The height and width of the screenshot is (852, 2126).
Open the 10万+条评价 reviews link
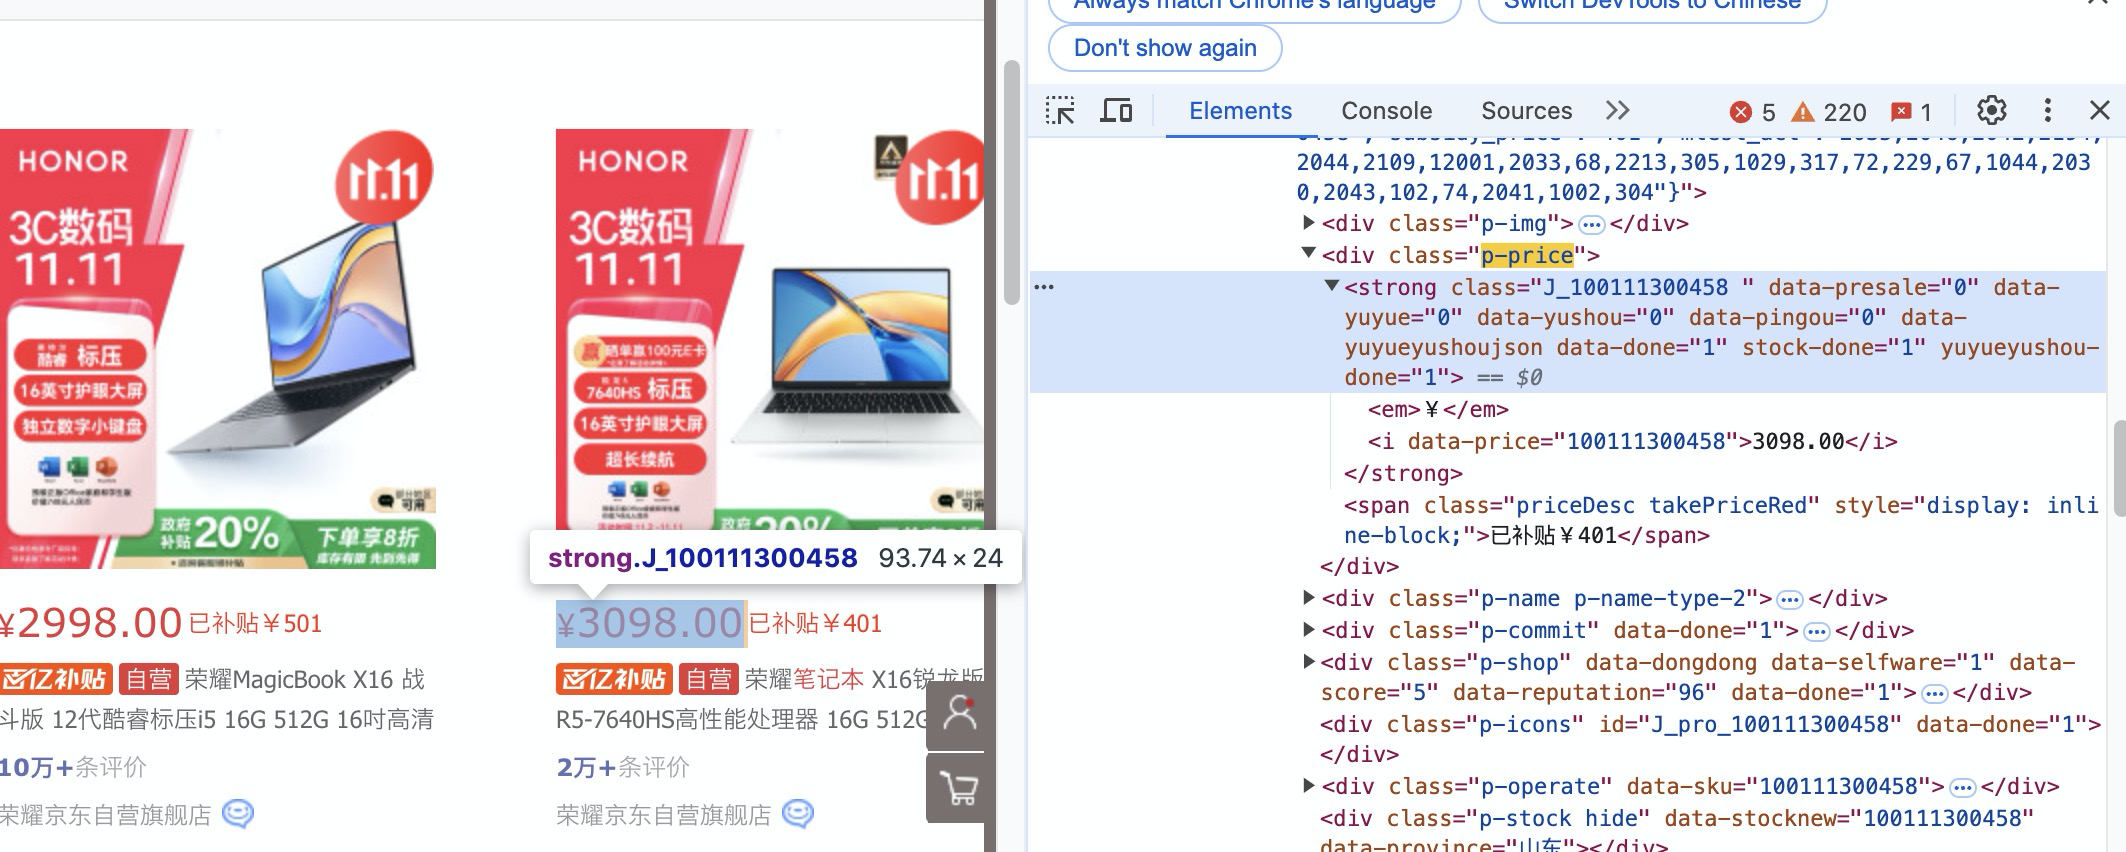click(73, 767)
